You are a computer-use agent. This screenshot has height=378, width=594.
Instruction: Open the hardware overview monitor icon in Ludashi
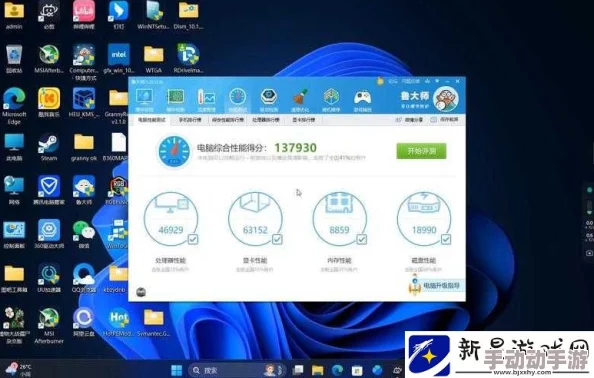(144, 100)
